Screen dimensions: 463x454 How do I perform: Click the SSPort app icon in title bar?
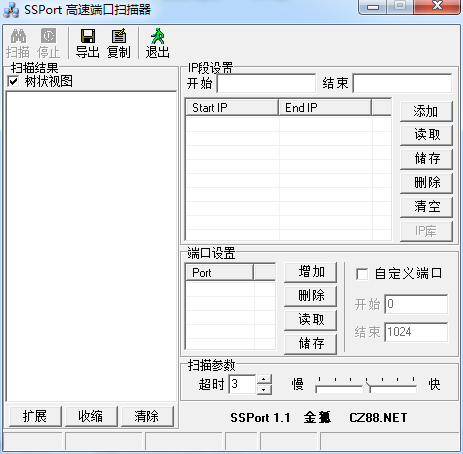[11, 10]
